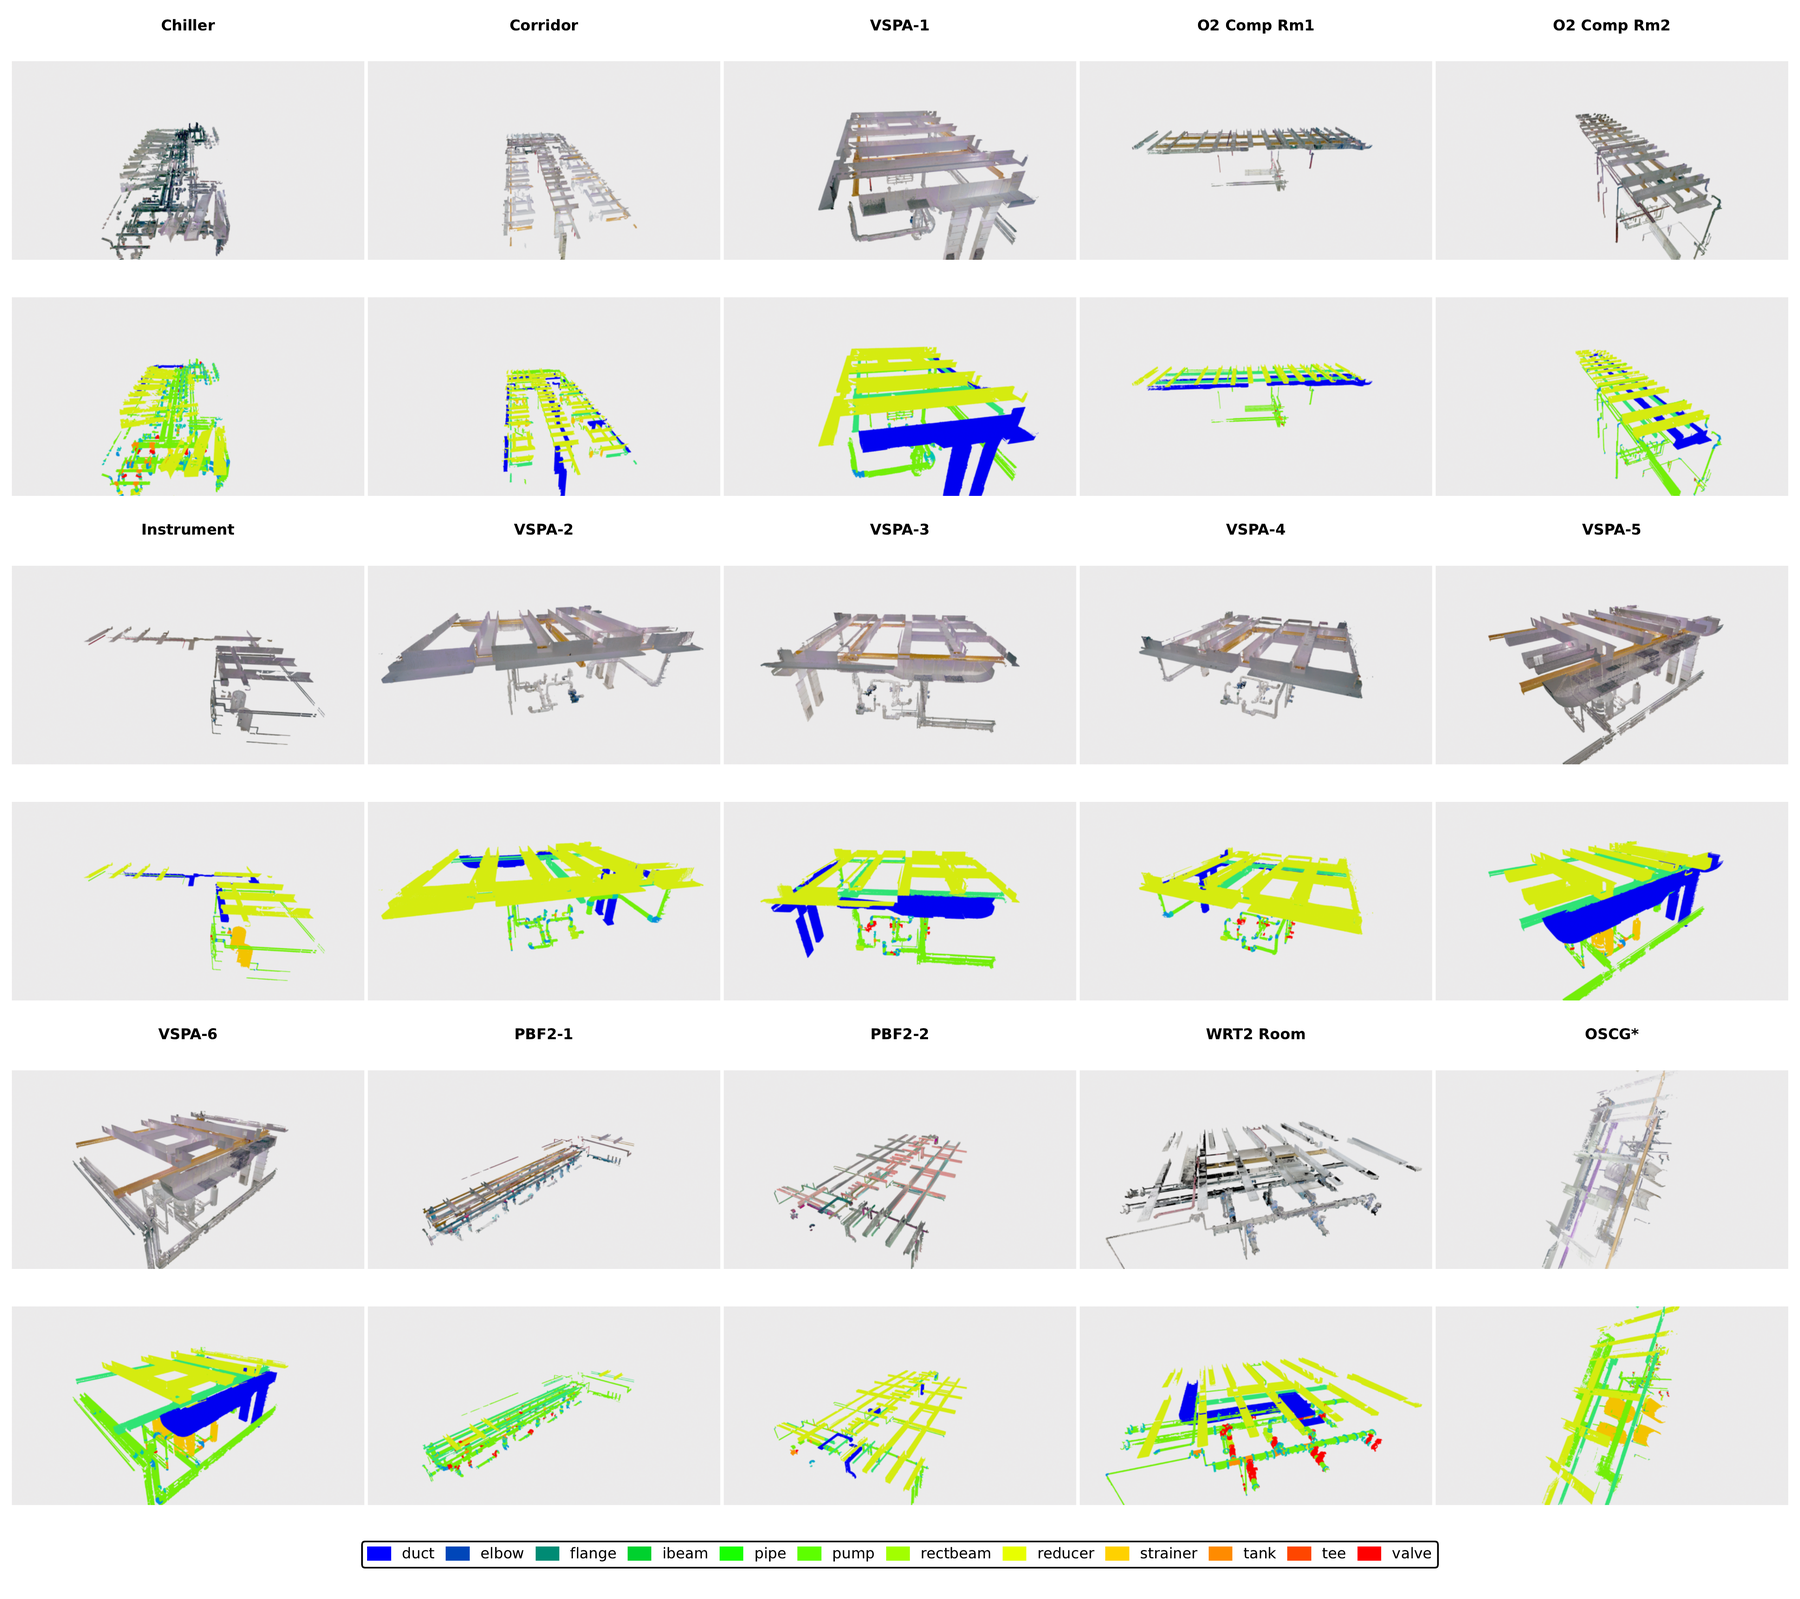Select the 'O2 Comp Rm2' title
The height and width of the screenshot is (1599, 1800).
click(1612, 26)
